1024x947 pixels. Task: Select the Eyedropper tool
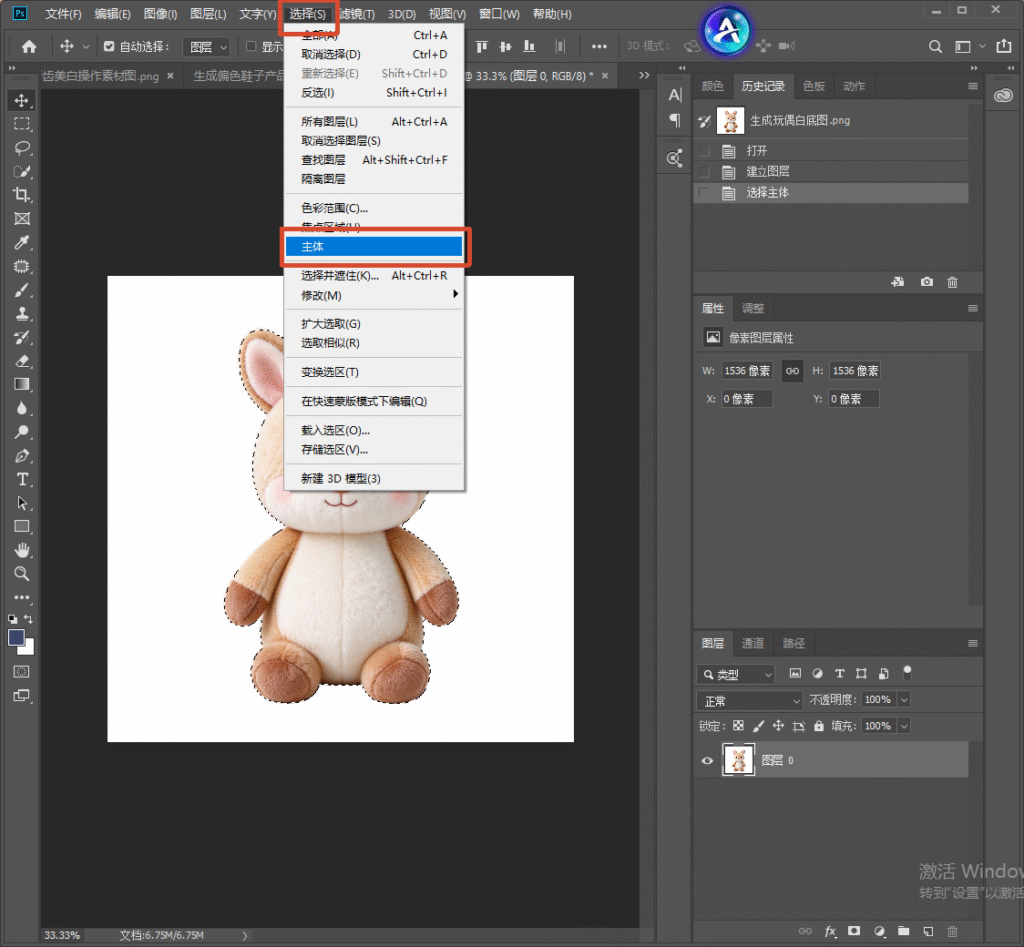pos(22,243)
